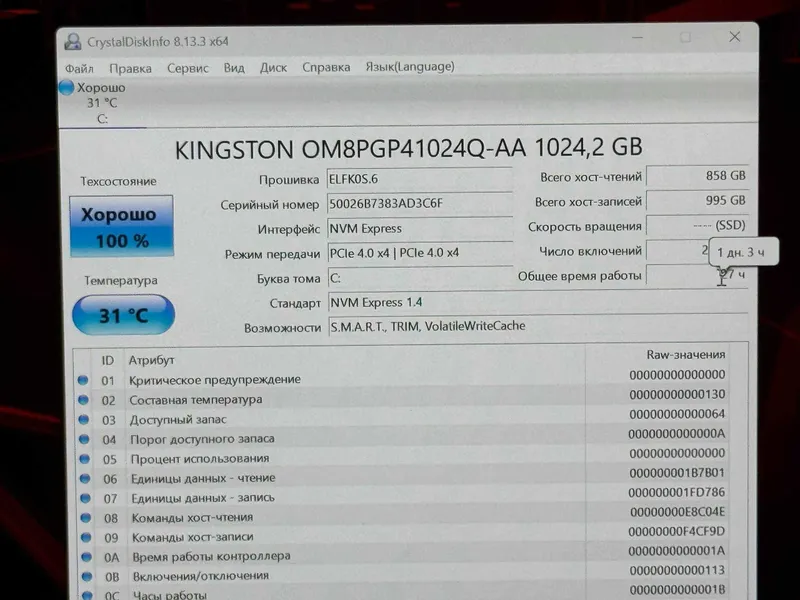Select row 03 Доступный запас
Image resolution: width=800 pixels, height=600 pixels.
402,418
